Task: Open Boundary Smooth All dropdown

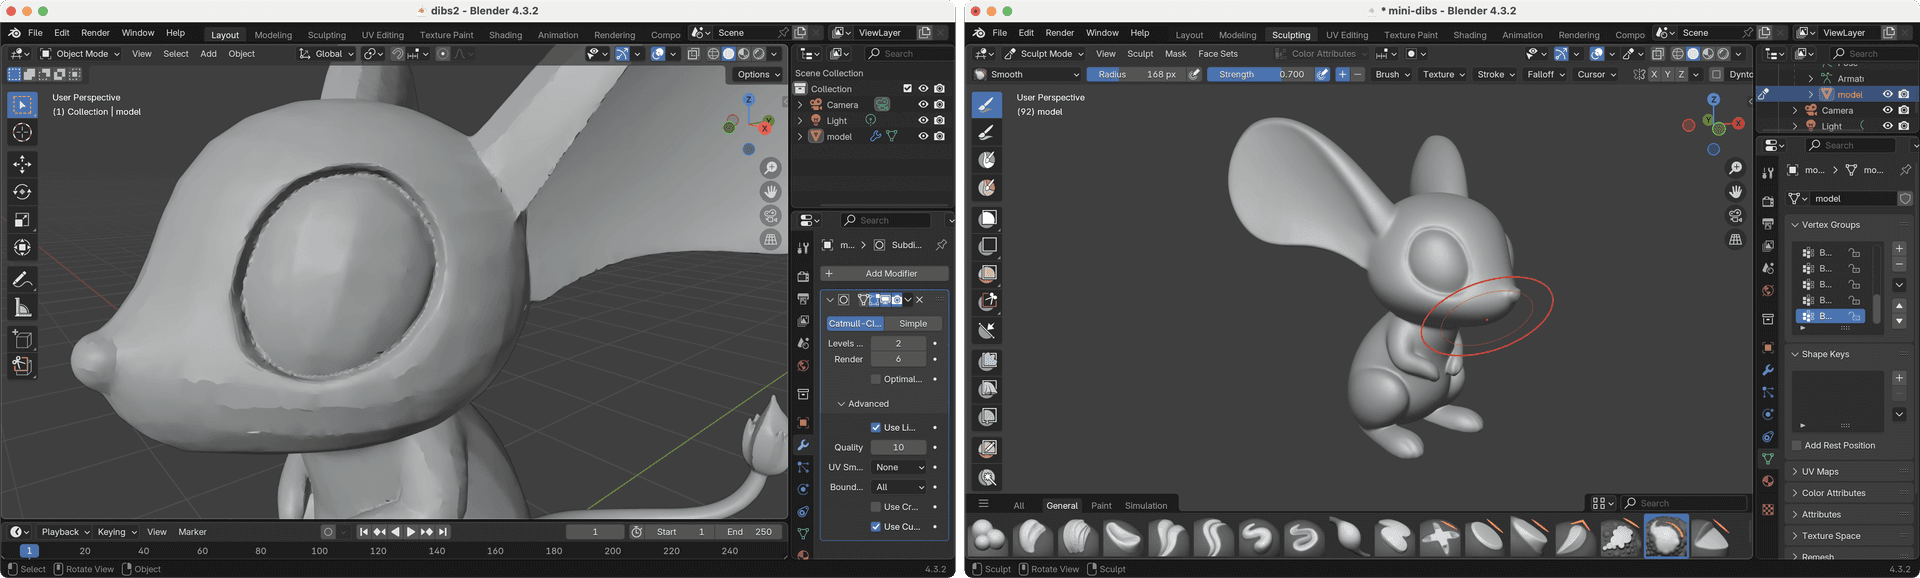Action: click(x=899, y=487)
